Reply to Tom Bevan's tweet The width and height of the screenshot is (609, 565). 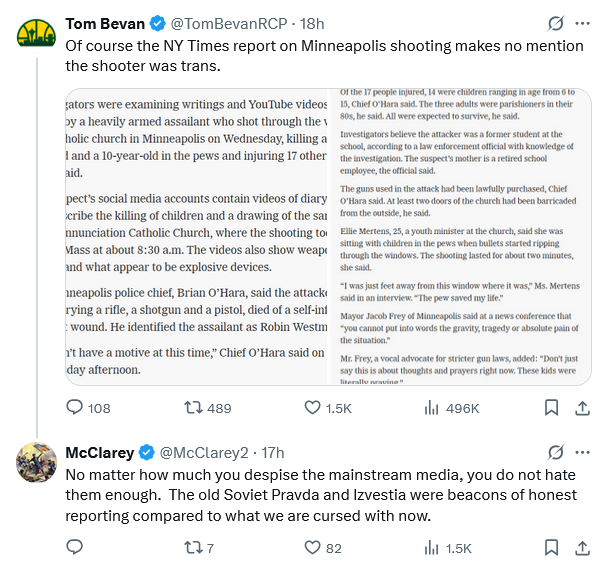point(74,407)
